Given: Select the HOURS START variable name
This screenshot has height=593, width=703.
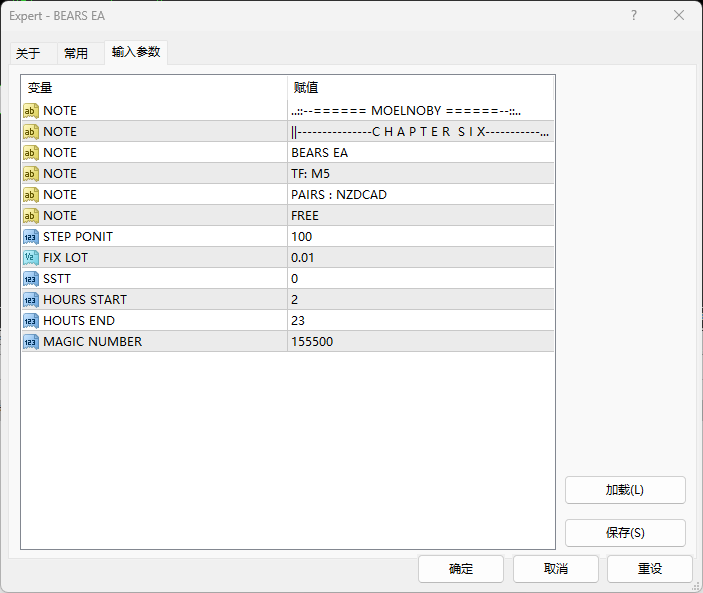Looking at the screenshot, I should pyautogui.click(x=85, y=300).
